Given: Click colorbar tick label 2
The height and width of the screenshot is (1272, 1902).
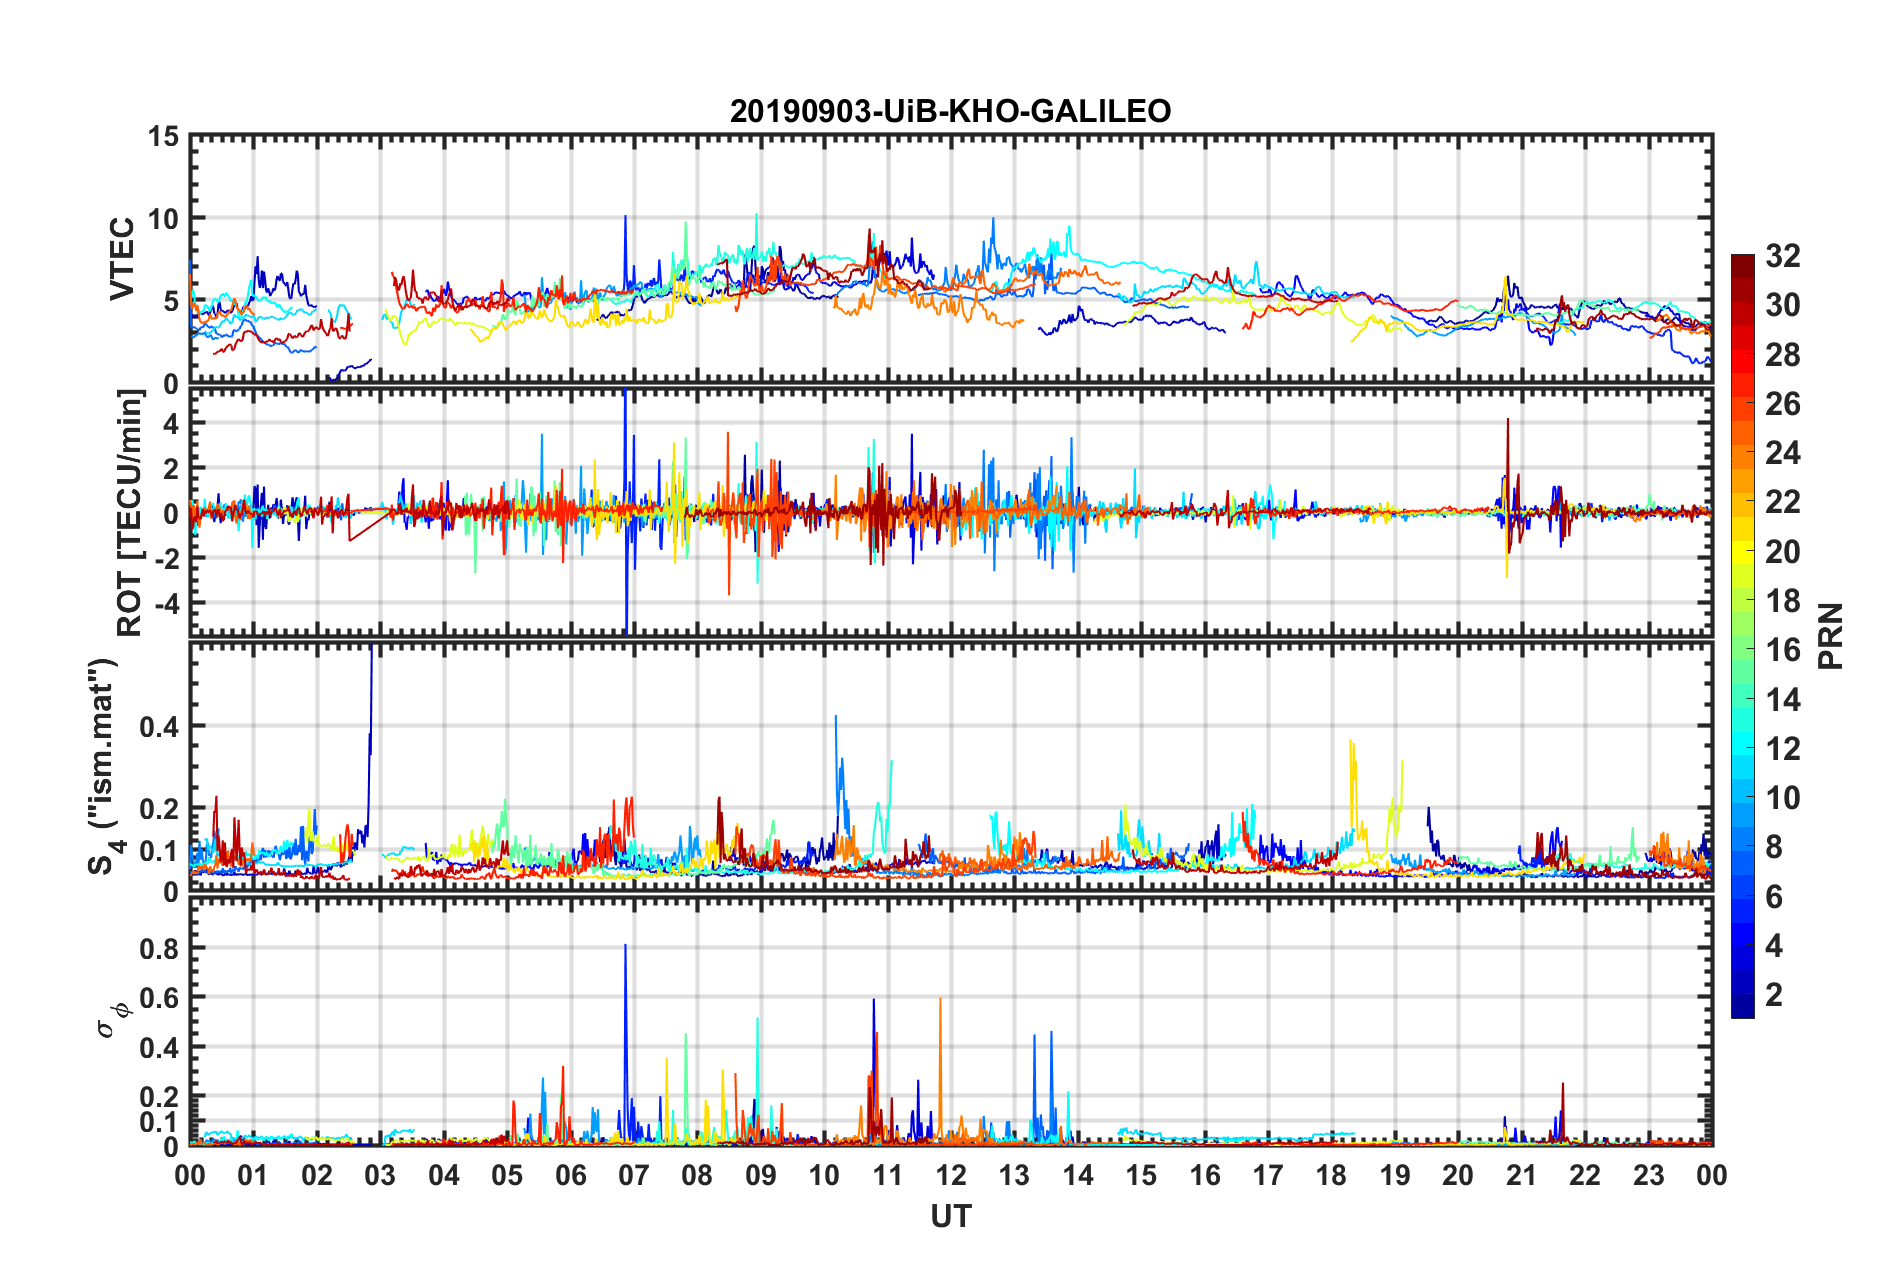Looking at the screenshot, I should [x=1774, y=995].
